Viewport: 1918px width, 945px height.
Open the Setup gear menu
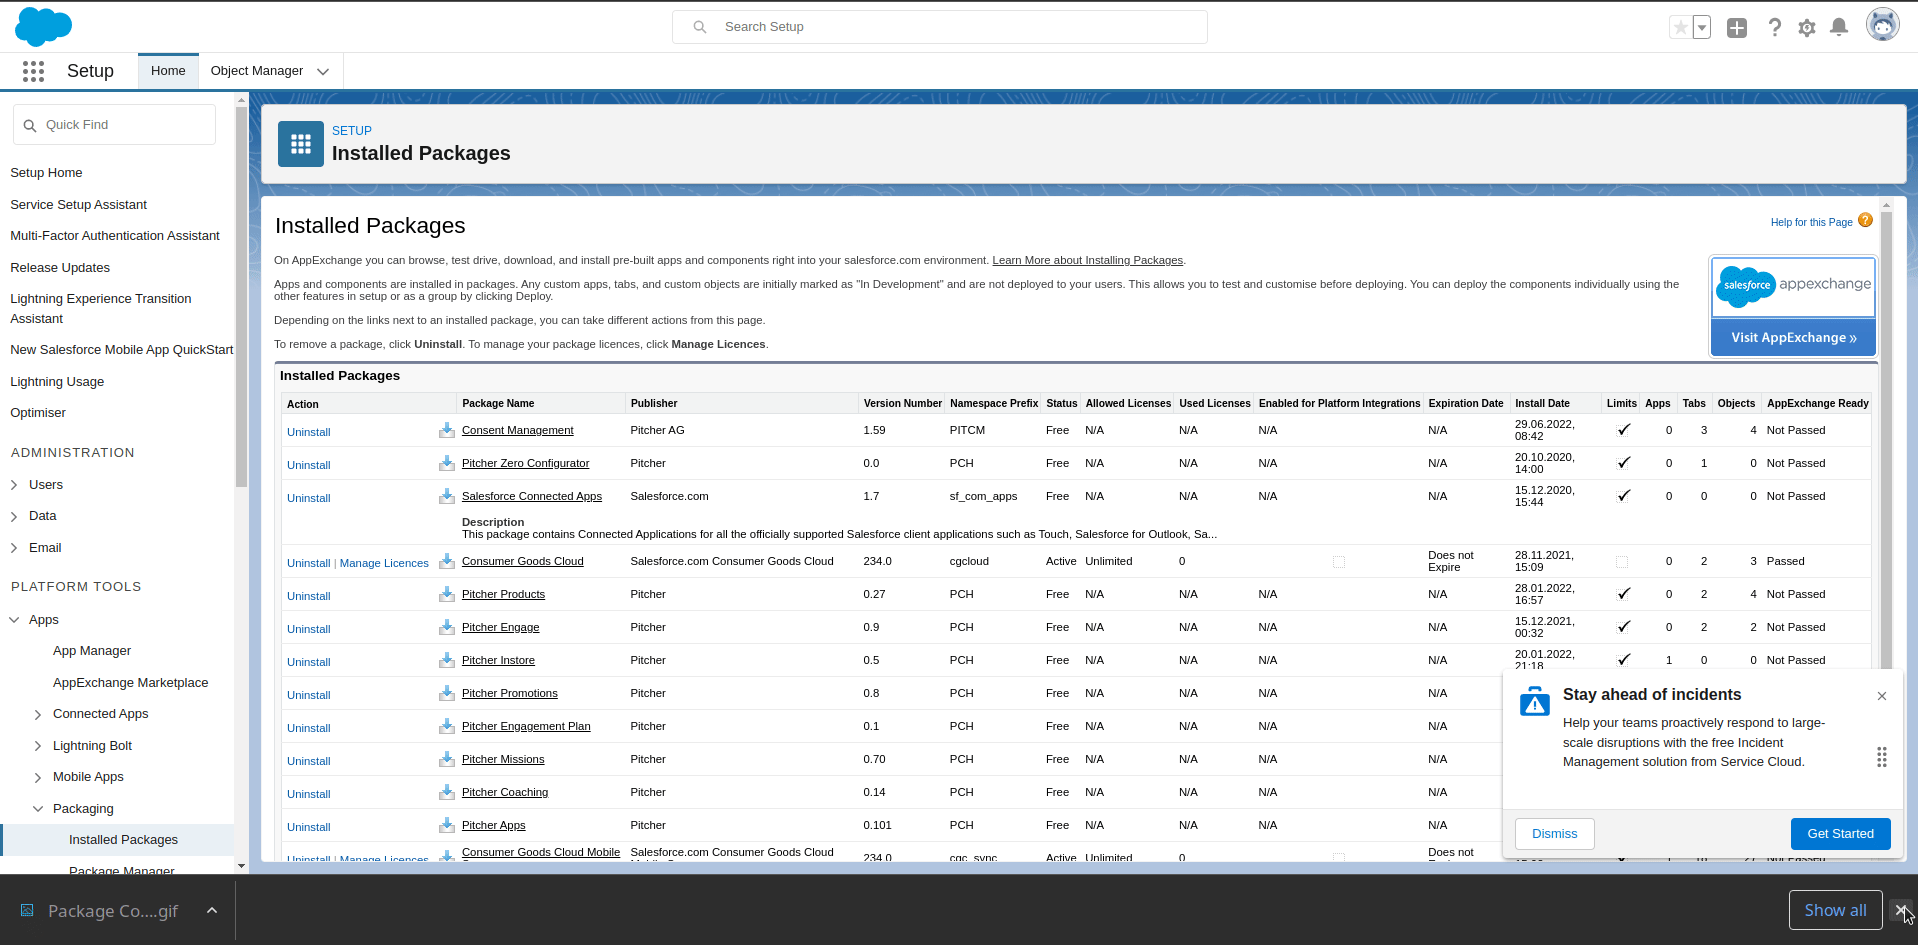(1806, 28)
